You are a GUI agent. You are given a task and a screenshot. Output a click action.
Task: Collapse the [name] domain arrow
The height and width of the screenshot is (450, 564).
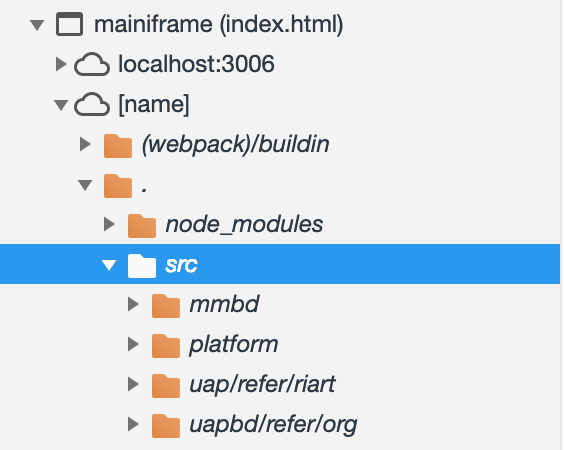[61, 105]
